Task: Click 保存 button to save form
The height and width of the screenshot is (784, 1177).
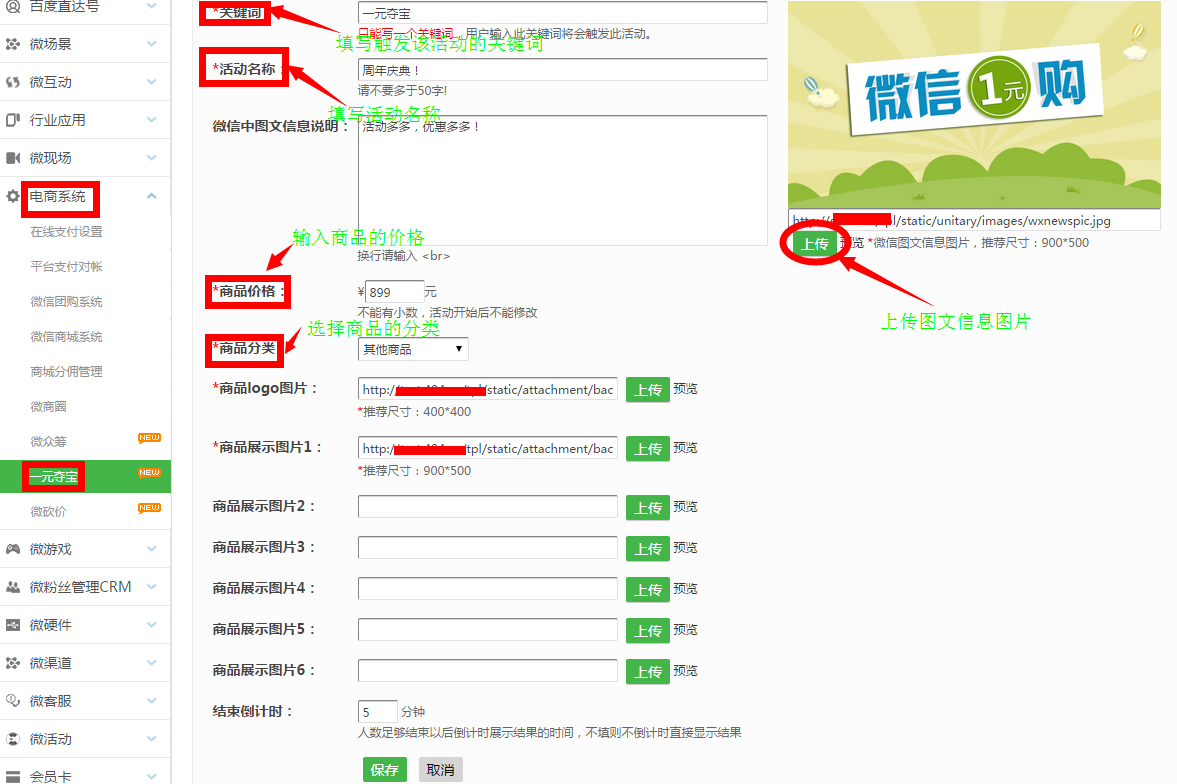Action: click(x=384, y=770)
